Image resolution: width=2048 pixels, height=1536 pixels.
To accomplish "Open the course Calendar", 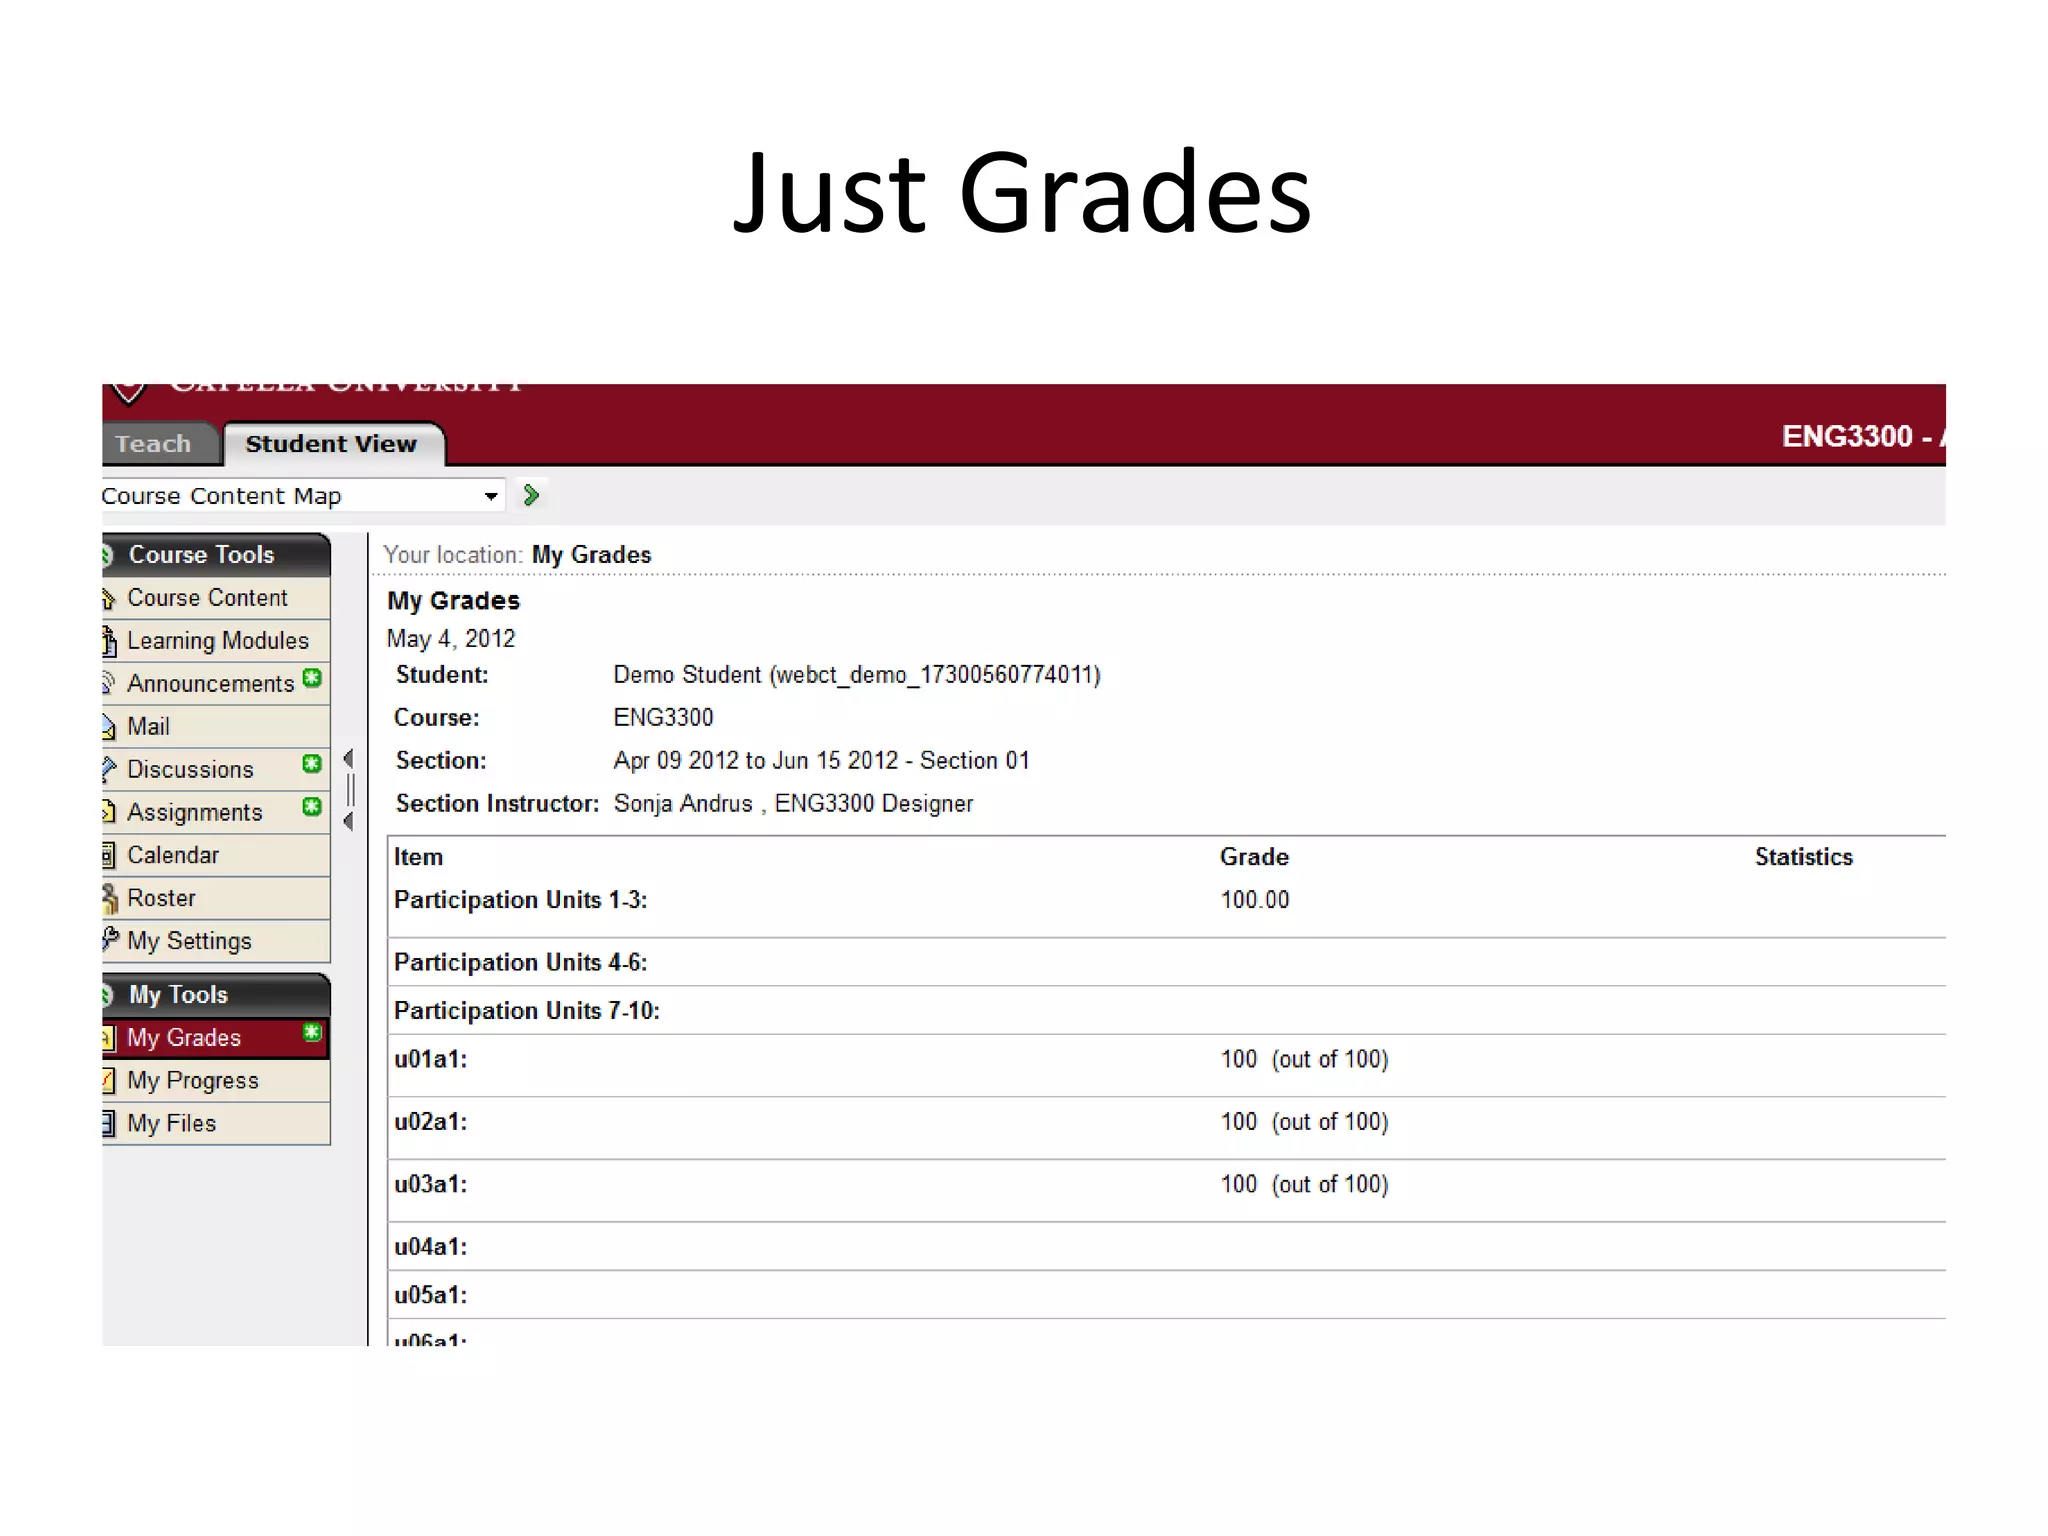I will pos(173,855).
